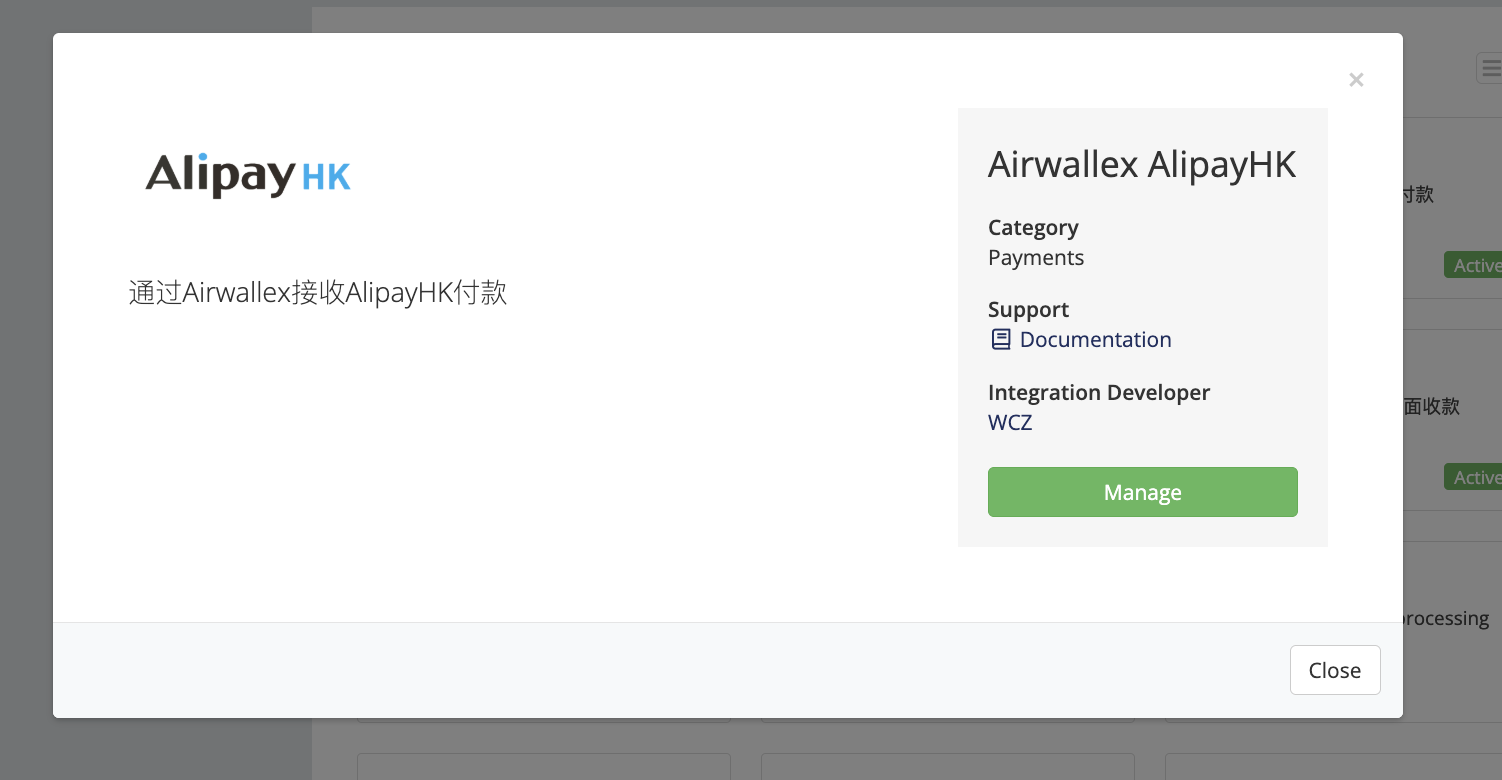Select the Payments category label
Screen dimensions: 1502x780
(1035, 257)
